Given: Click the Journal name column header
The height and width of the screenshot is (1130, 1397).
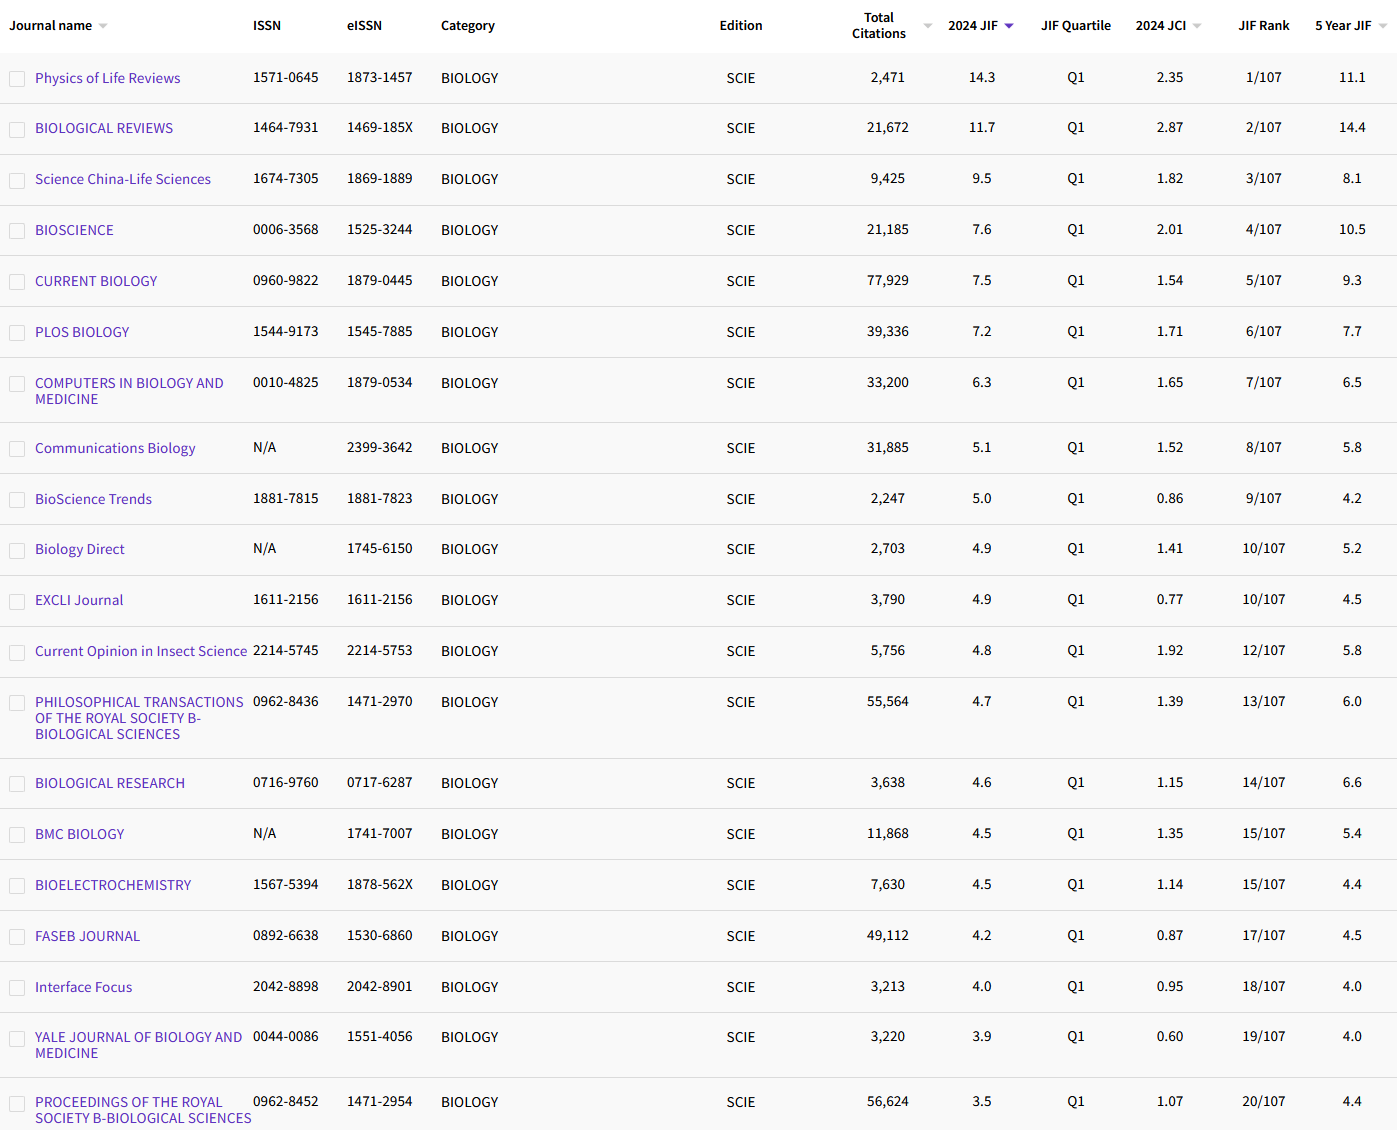Looking at the screenshot, I should pos(50,26).
